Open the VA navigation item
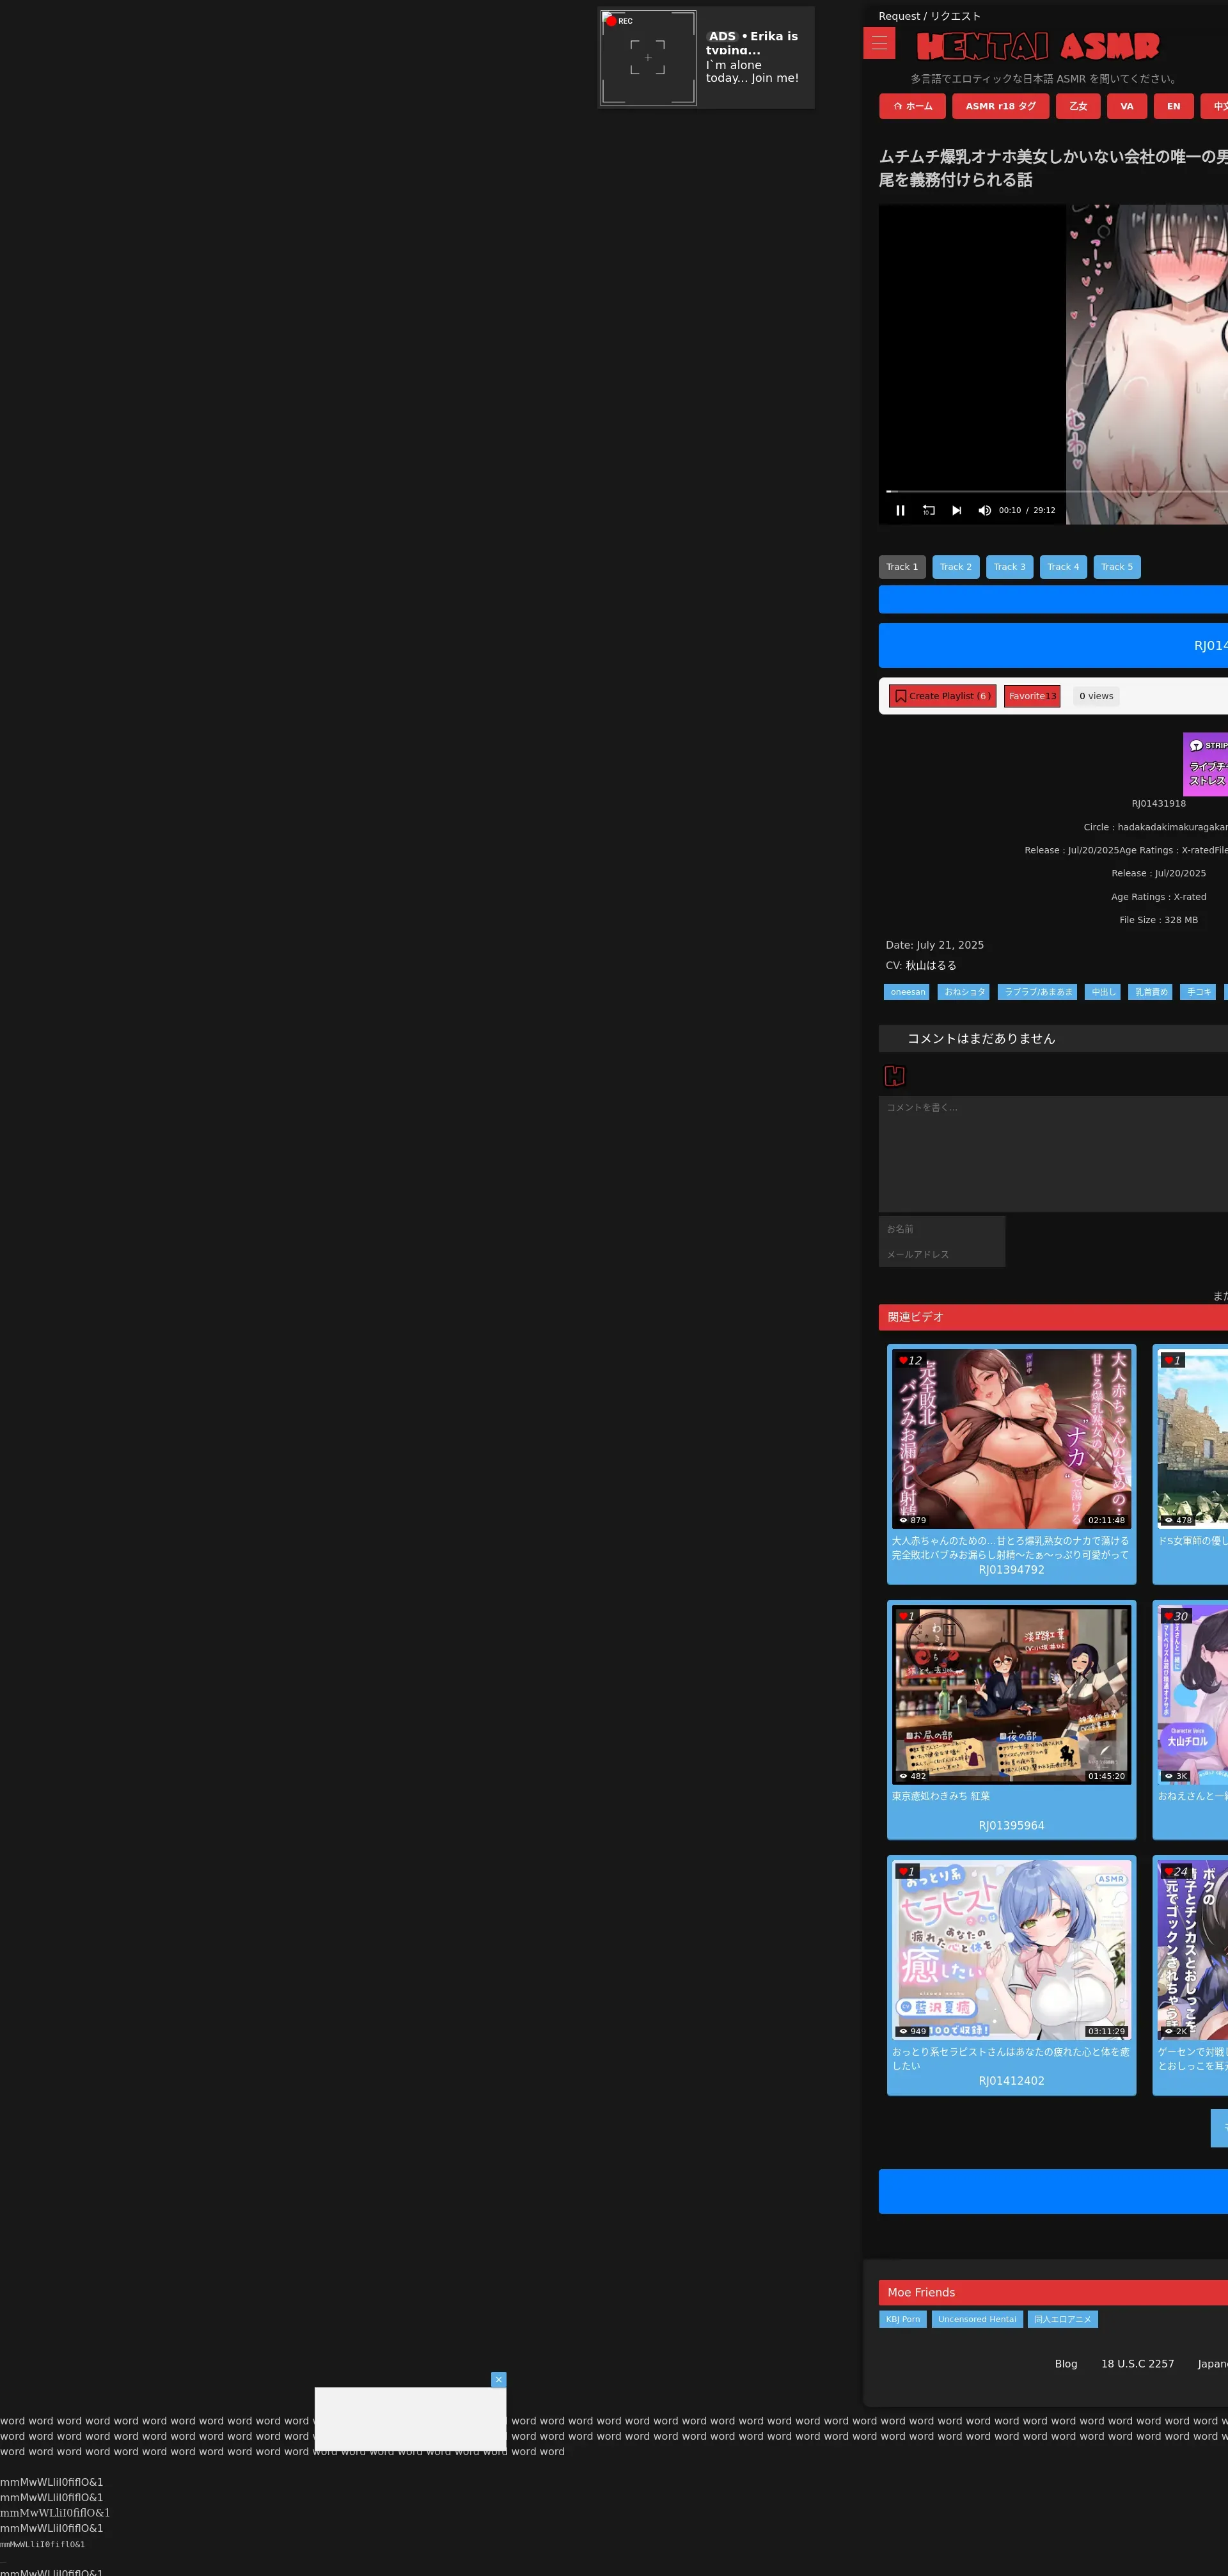 coord(1126,106)
